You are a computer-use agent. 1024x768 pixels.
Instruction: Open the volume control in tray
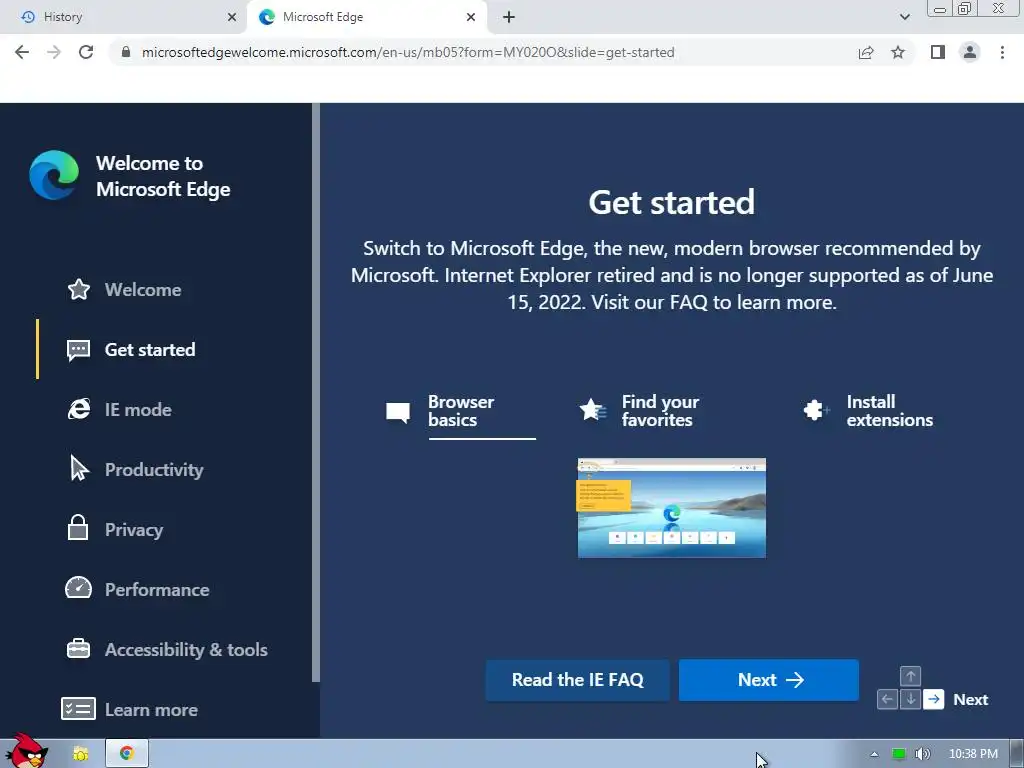point(922,754)
